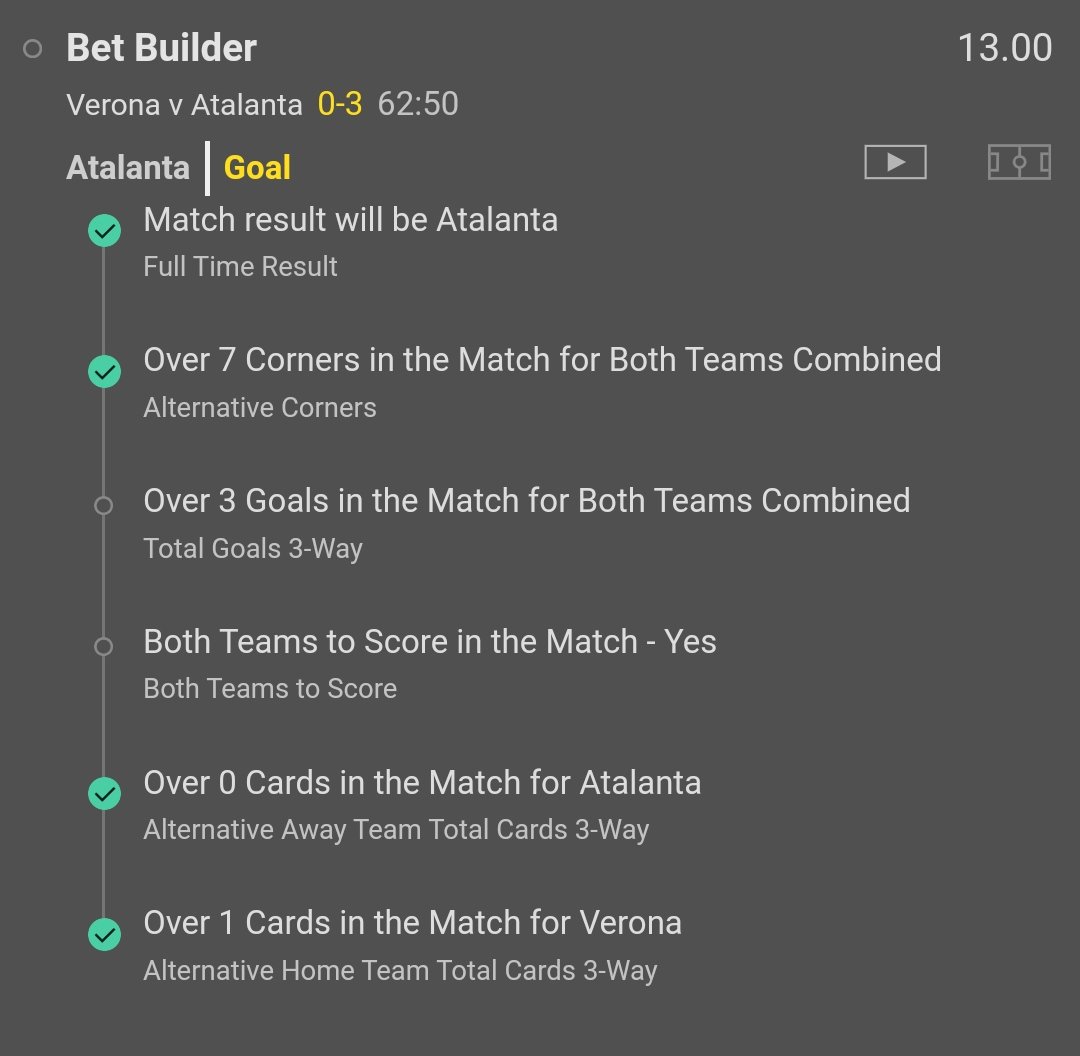Click the green tick beside Over 7 Corners

[x=104, y=372]
